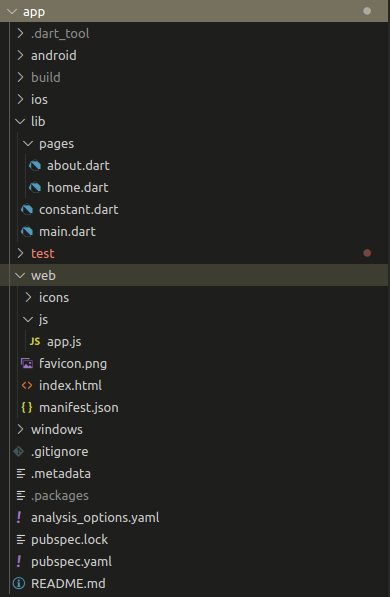Click the curly braces icon beside manifest.json

27,407
